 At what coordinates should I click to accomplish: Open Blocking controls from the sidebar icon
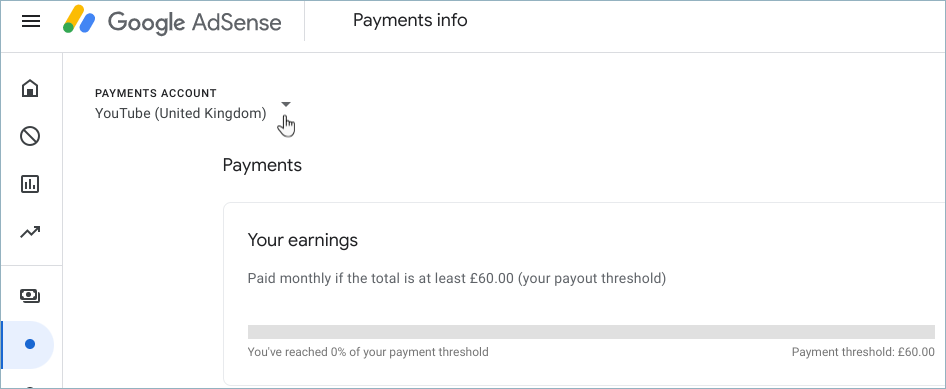click(x=30, y=136)
